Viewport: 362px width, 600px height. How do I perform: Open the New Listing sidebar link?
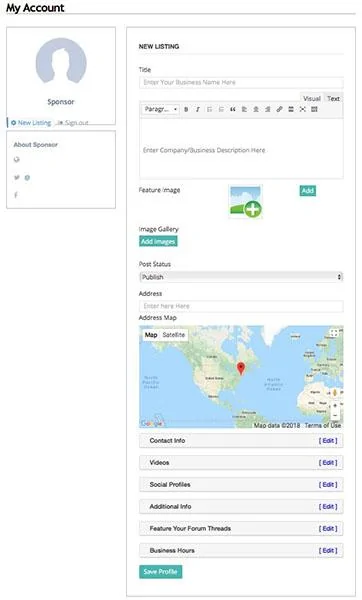(31, 123)
